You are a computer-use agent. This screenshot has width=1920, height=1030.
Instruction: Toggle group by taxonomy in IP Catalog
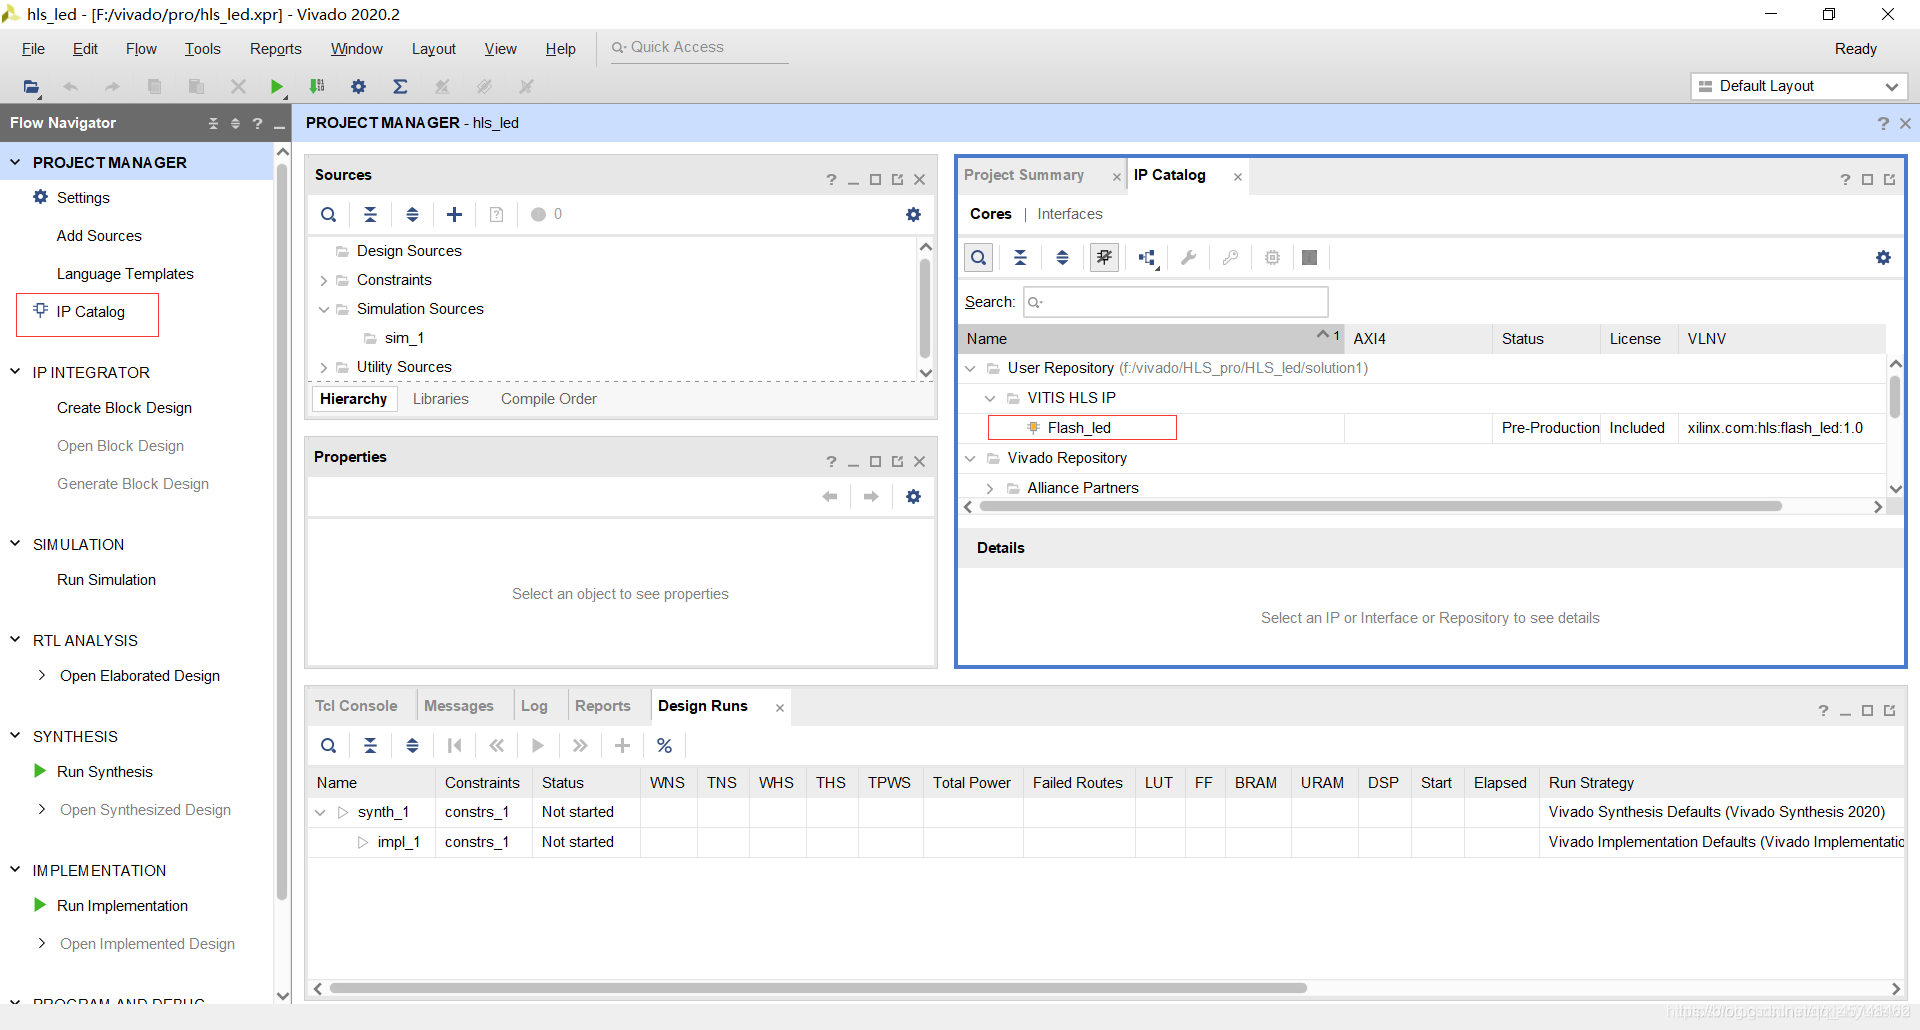point(1104,258)
